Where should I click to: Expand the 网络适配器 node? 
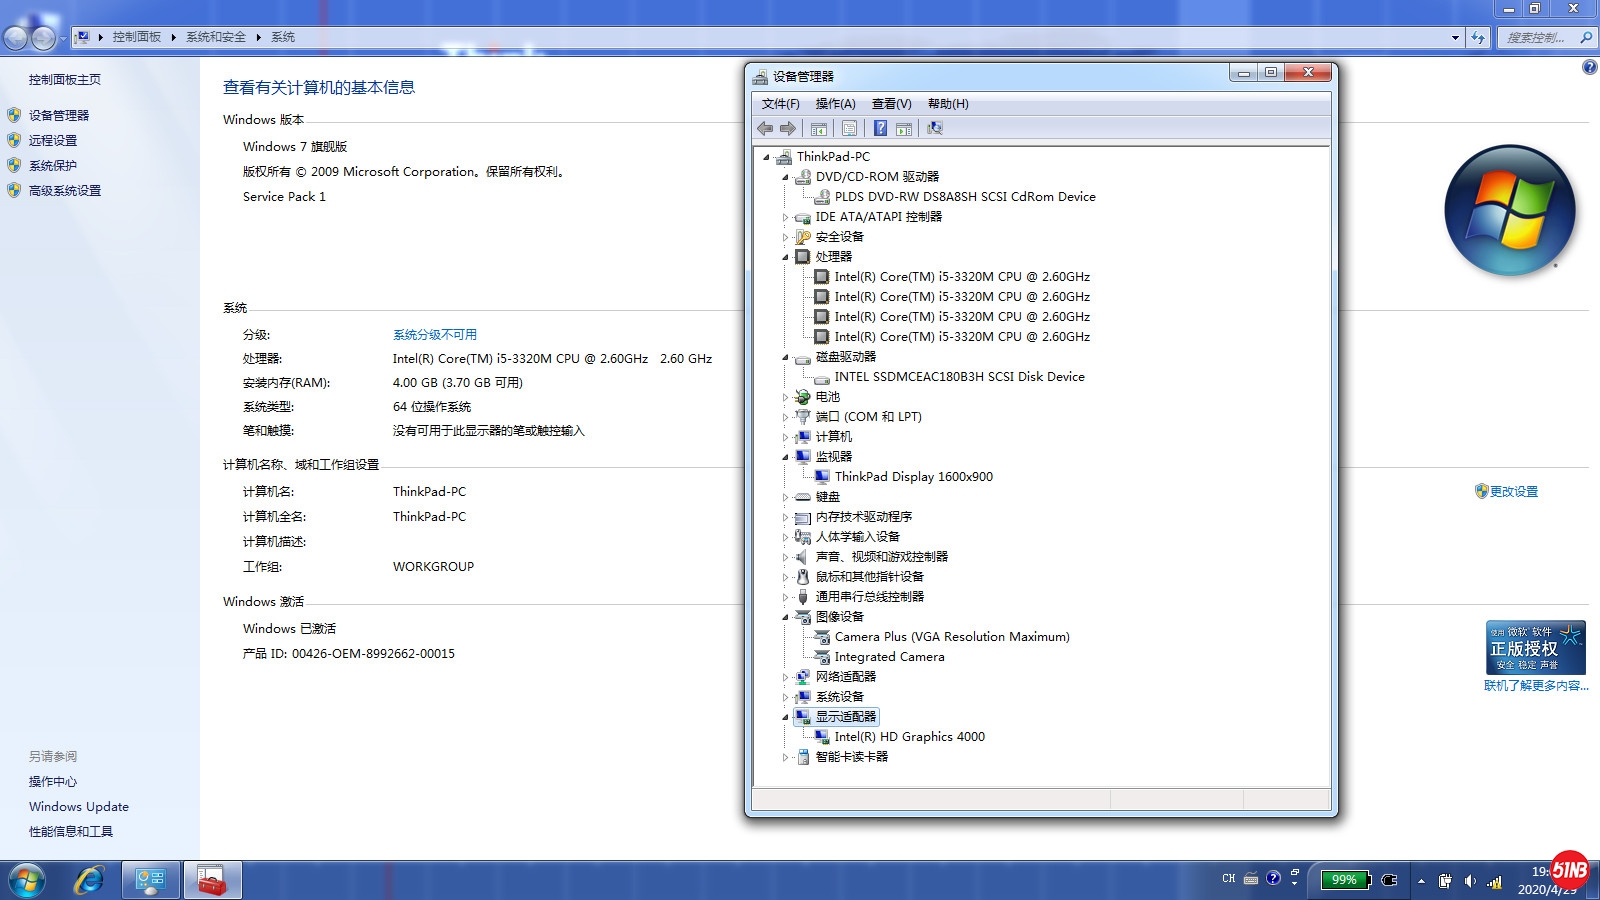(x=785, y=677)
